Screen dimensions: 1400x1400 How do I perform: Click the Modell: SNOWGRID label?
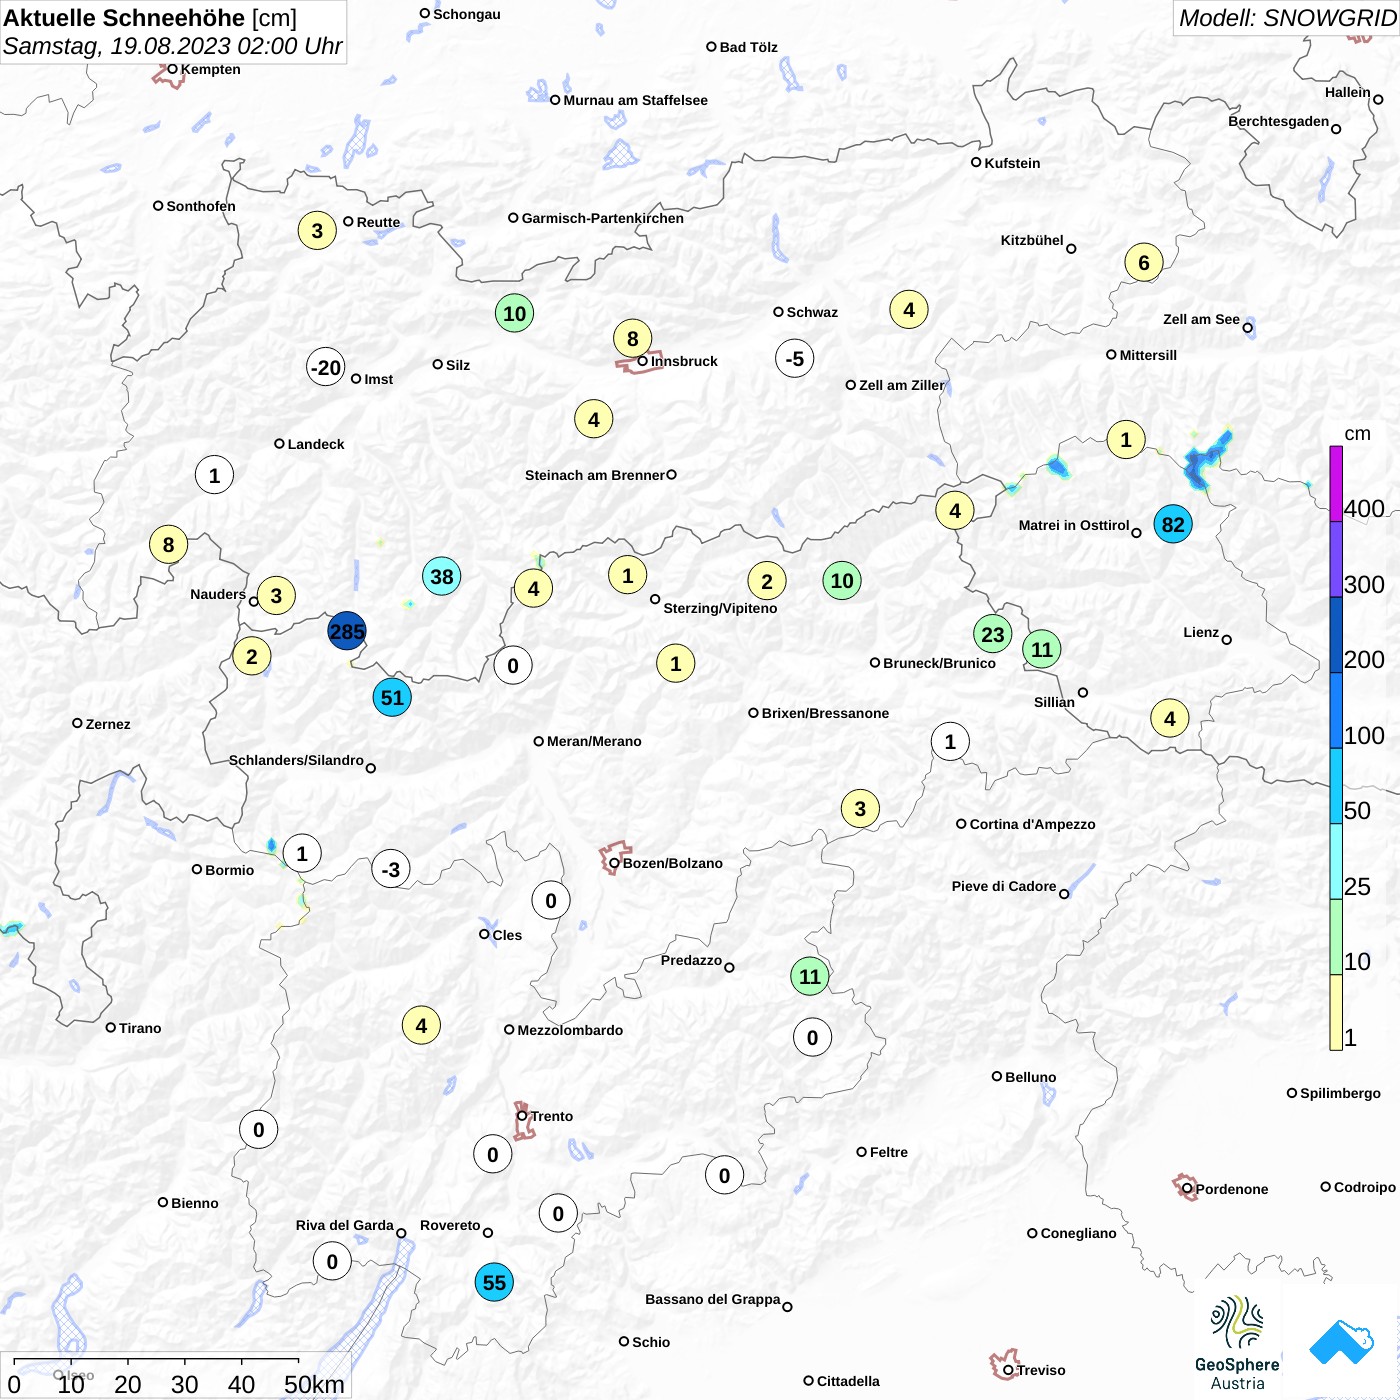[x=1287, y=17]
